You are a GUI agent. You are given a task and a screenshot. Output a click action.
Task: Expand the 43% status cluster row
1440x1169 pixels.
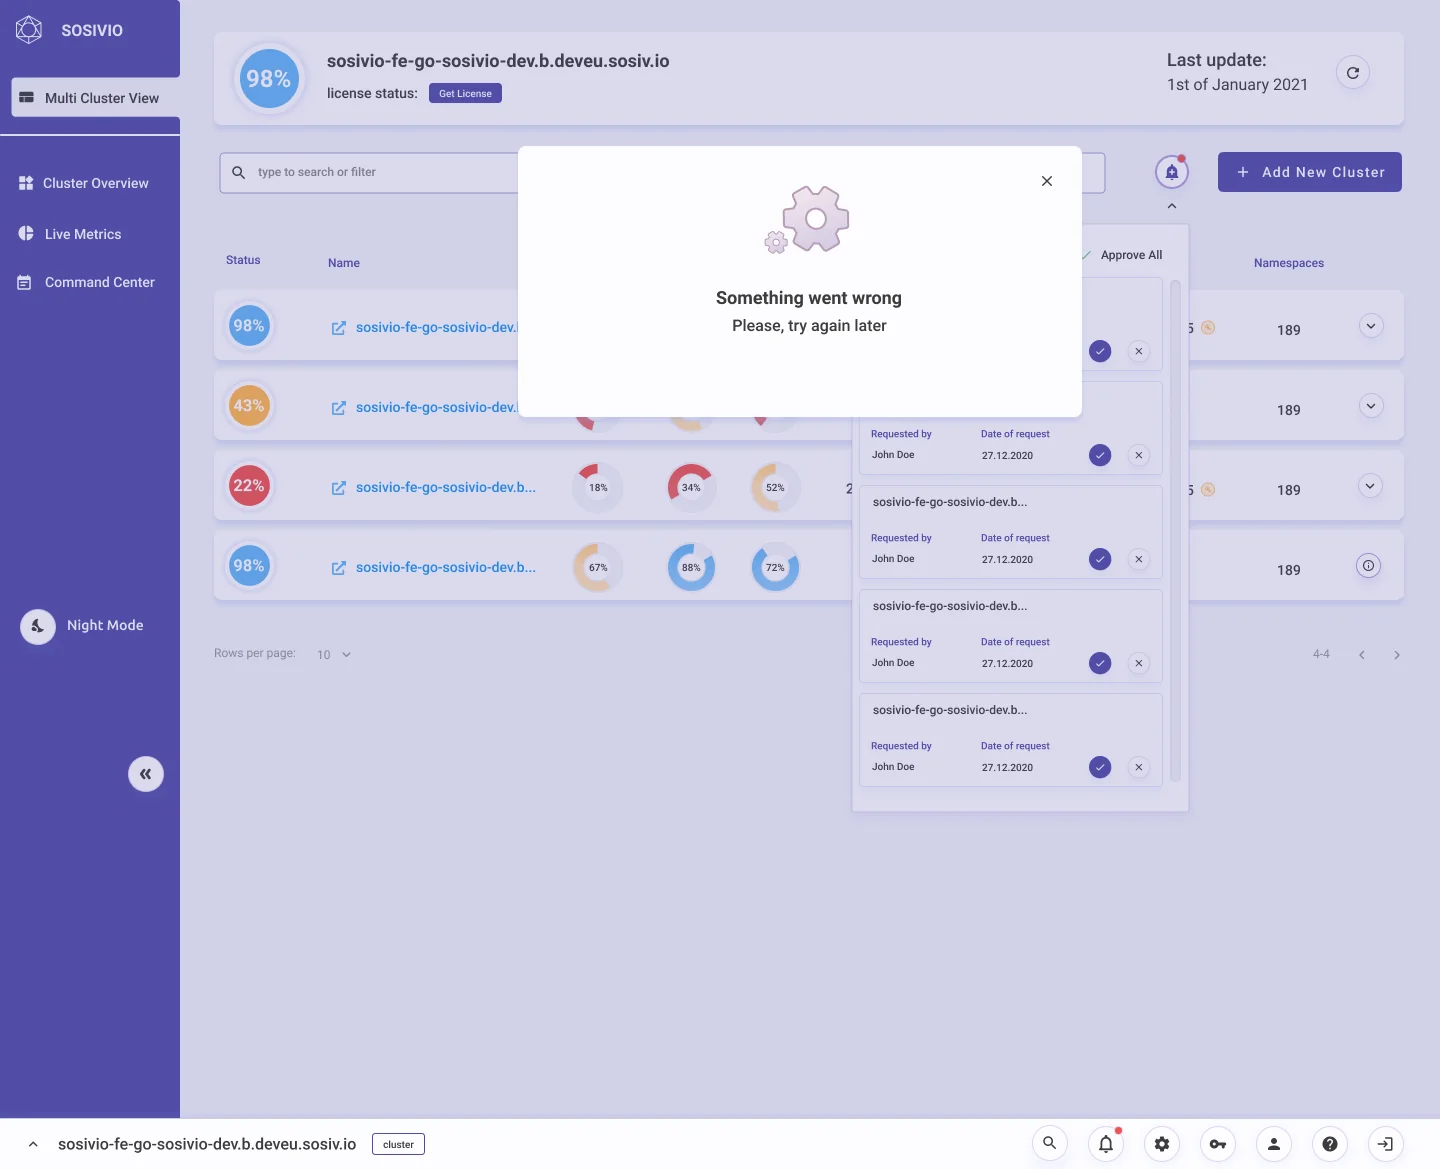point(1371,406)
